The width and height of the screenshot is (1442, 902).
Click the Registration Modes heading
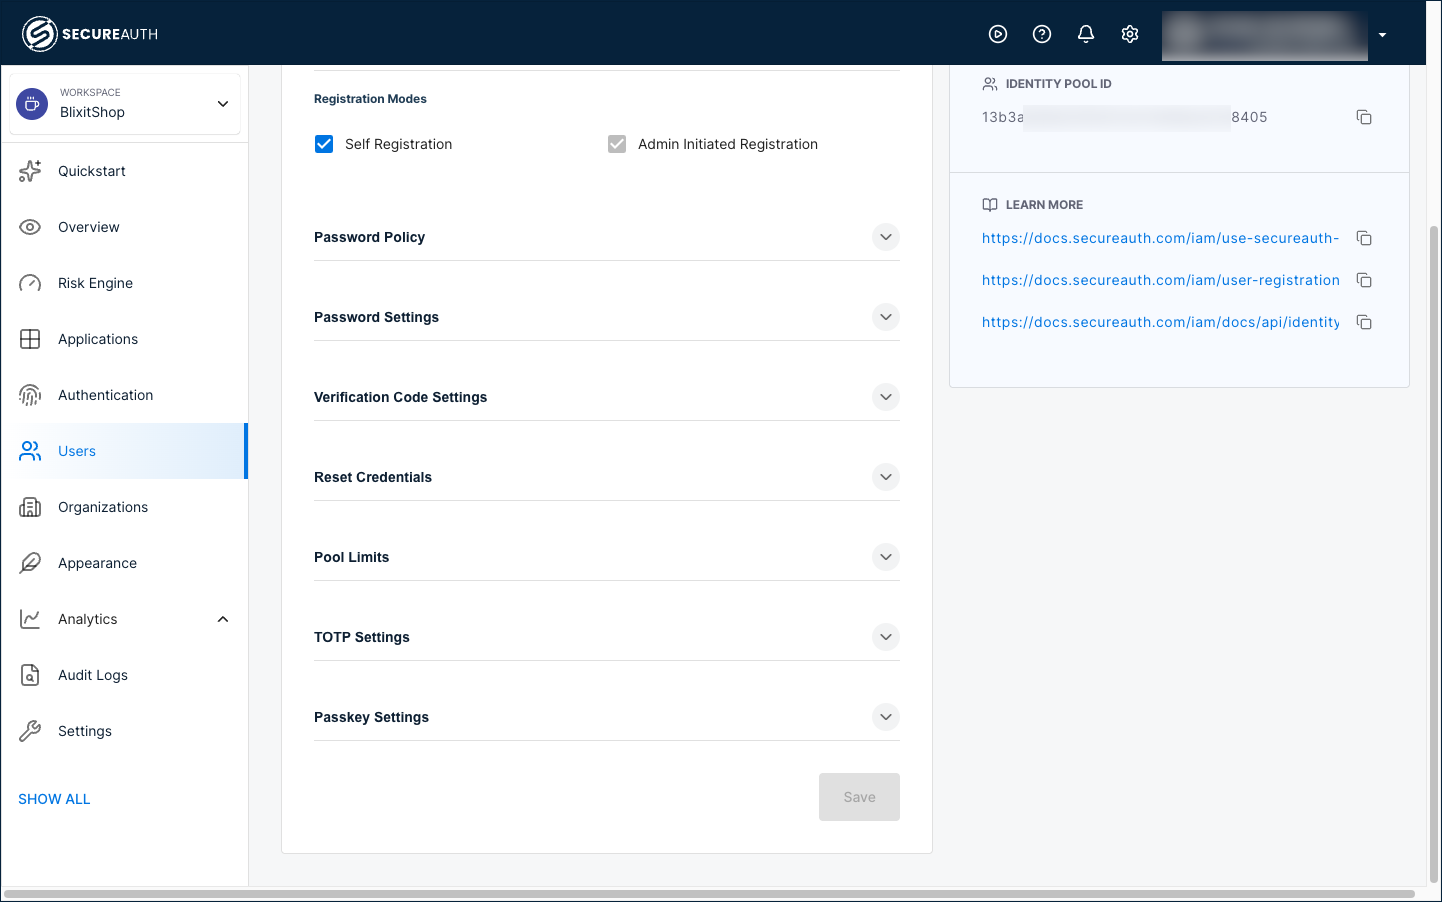[x=370, y=99]
